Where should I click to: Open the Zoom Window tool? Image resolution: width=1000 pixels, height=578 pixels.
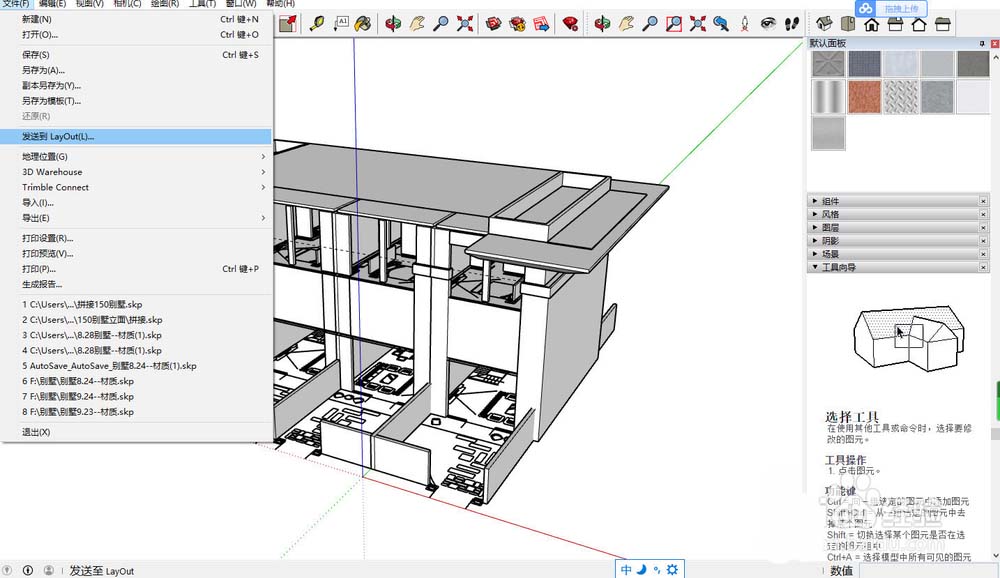point(674,22)
